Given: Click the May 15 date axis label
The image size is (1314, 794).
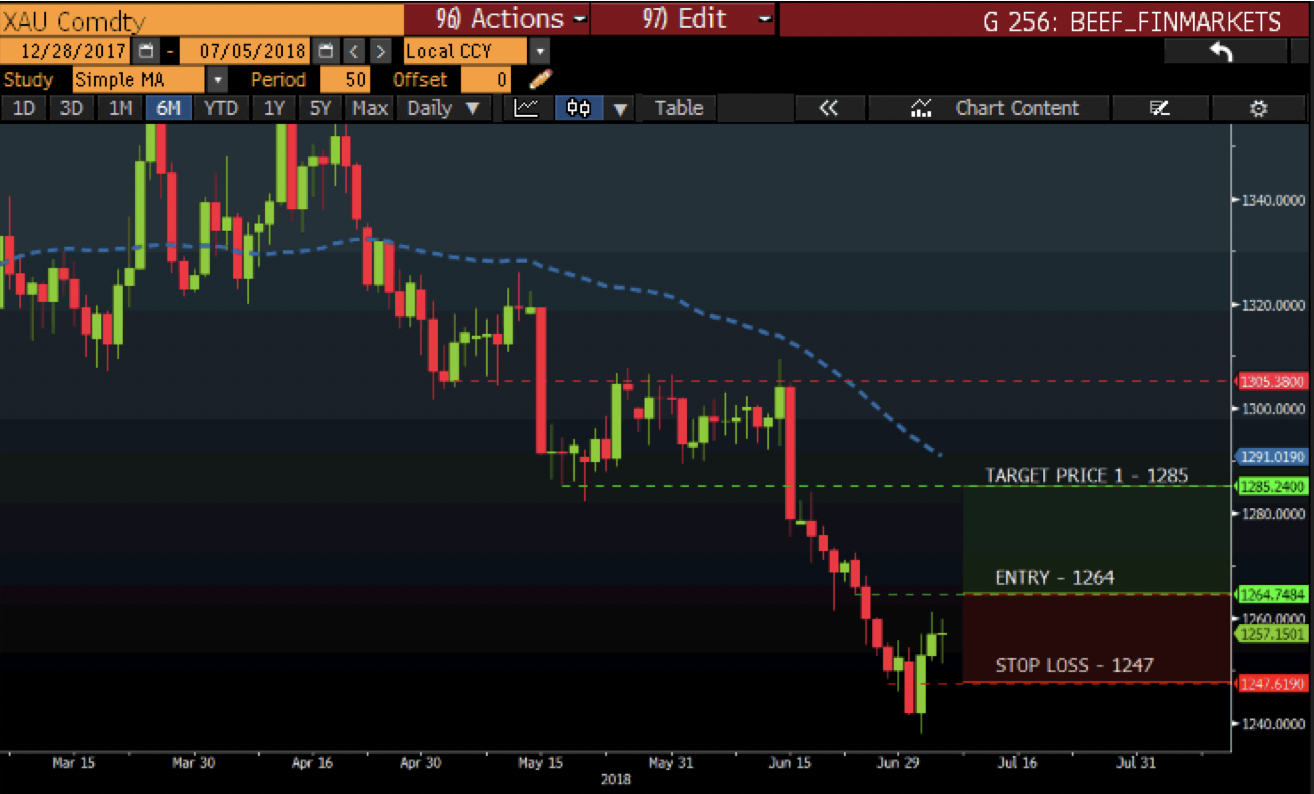Looking at the screenshot, I should point(540,763).
